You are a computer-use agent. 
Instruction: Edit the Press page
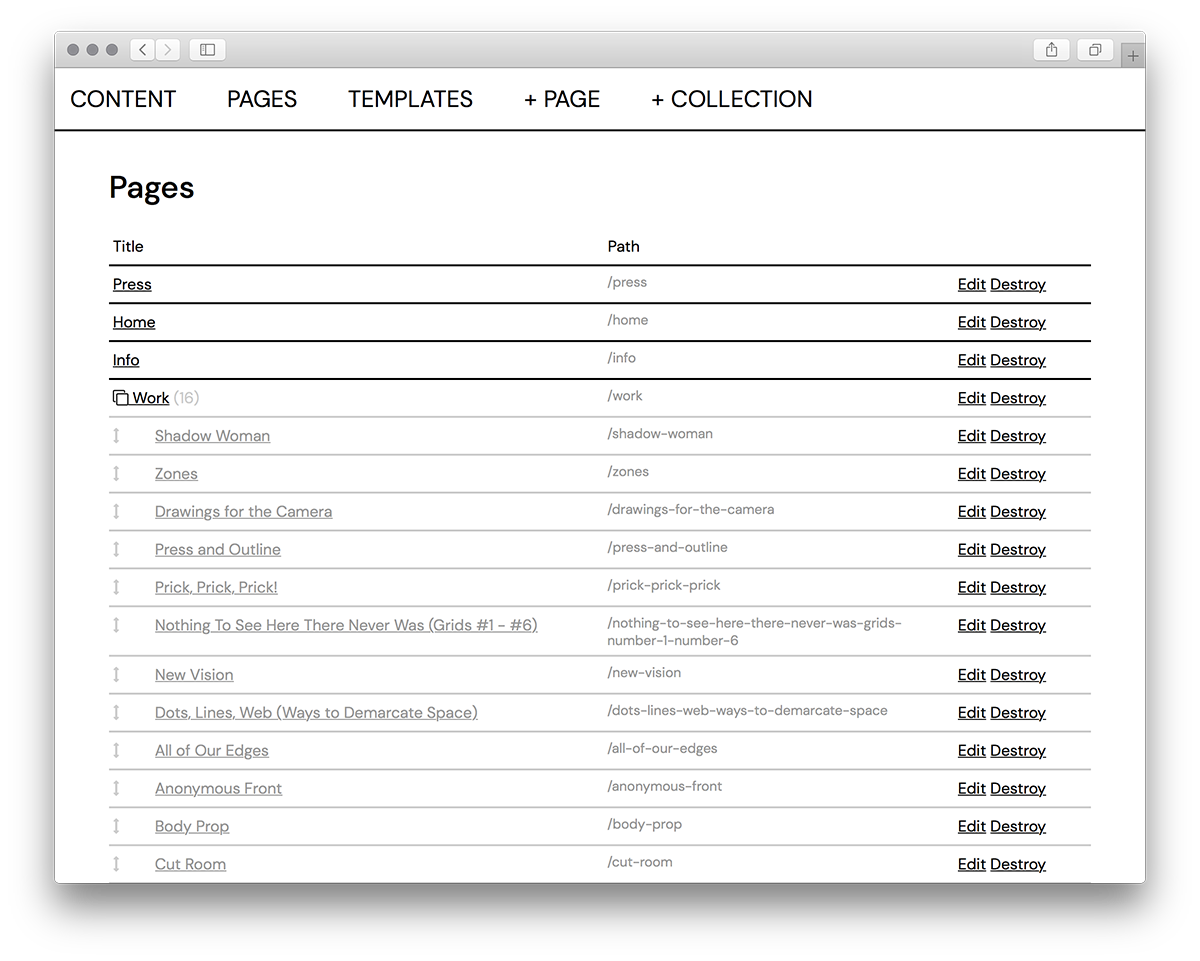(x=971, y=285)
